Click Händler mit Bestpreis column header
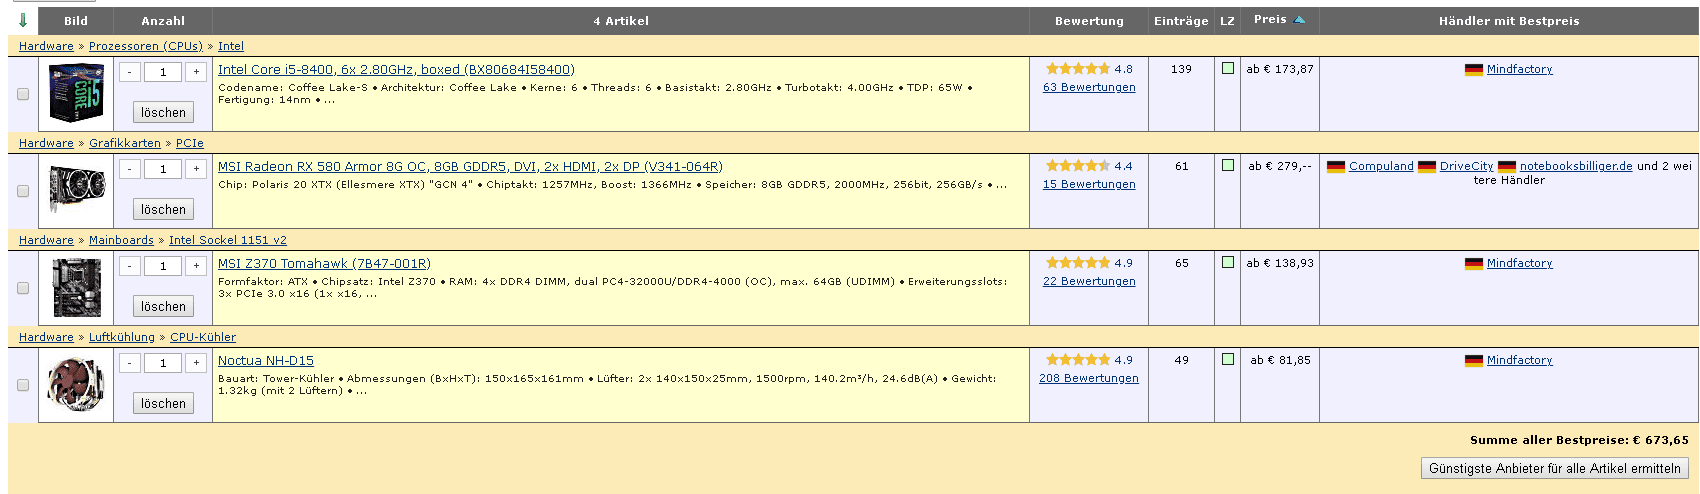 pos(1509,21)
